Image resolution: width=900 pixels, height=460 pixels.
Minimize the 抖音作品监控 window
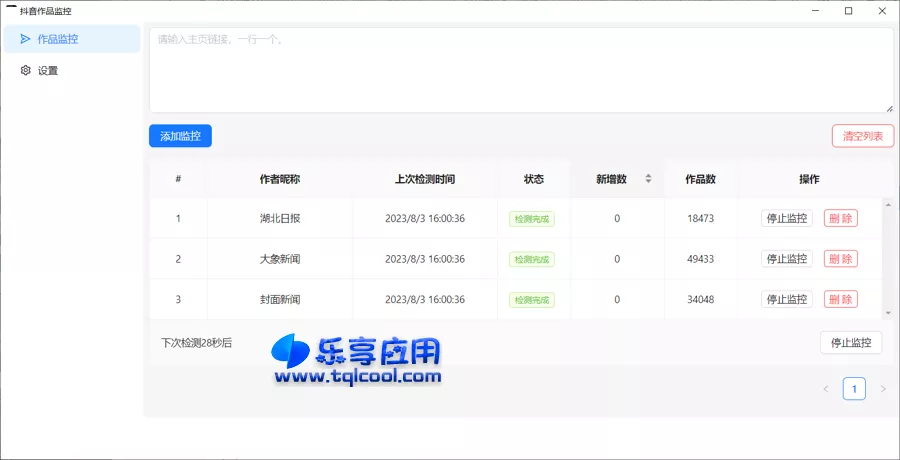coord(815,10)
